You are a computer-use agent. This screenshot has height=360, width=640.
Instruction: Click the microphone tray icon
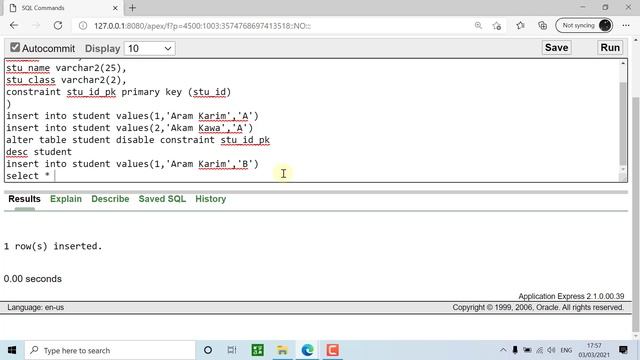tap(515, 350)
